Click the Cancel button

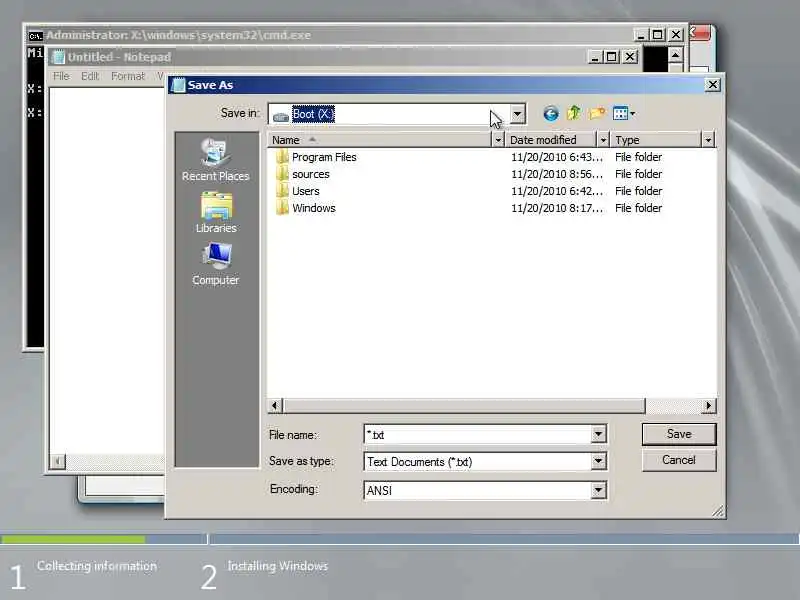click(679, 460)
